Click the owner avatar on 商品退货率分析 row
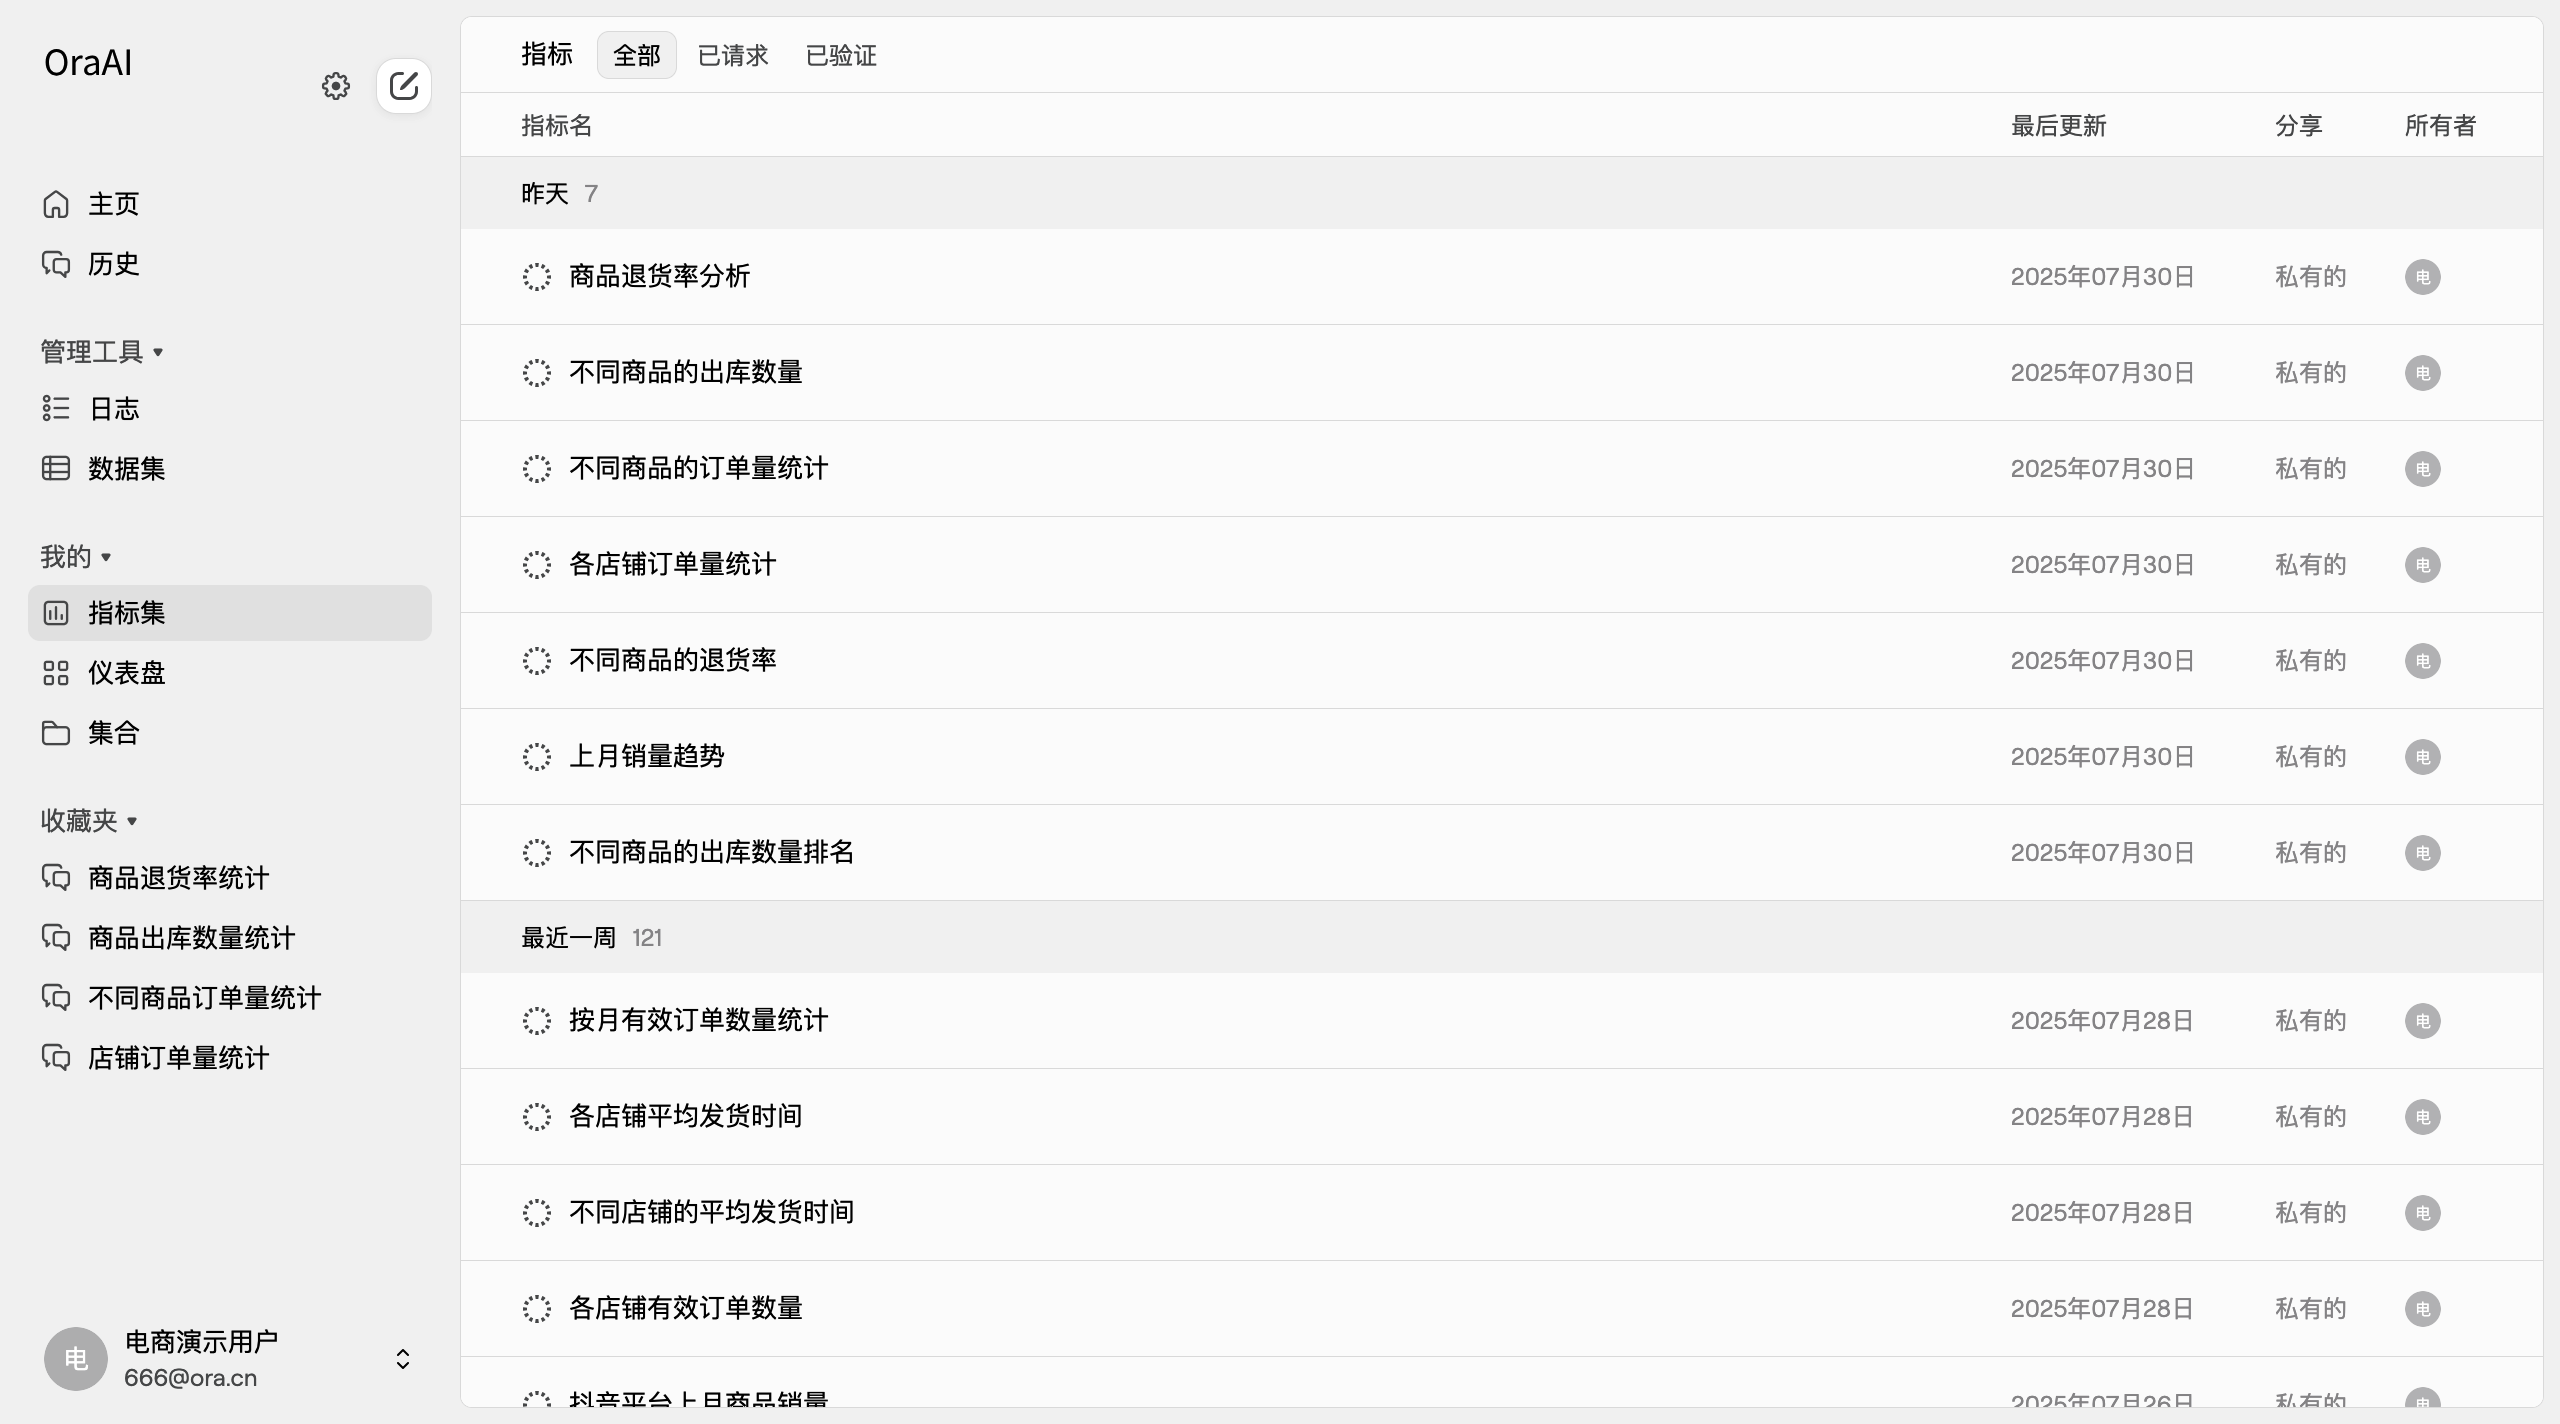2560x1424 pixels. click(2422, 277)
